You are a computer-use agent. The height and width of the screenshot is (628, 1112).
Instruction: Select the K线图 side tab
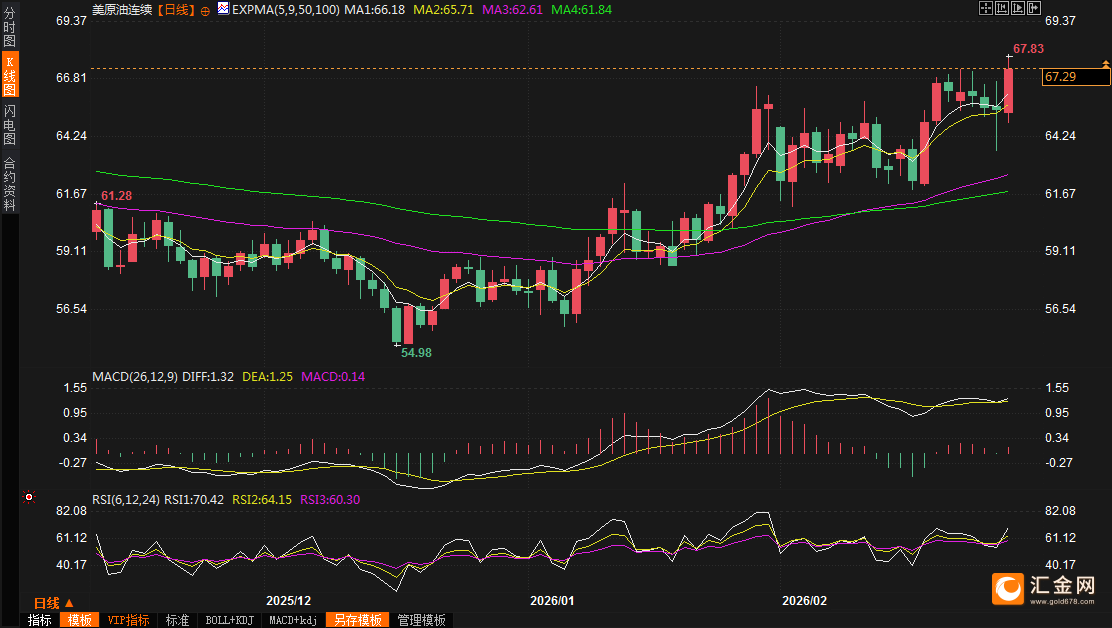(x=10, y=75)
